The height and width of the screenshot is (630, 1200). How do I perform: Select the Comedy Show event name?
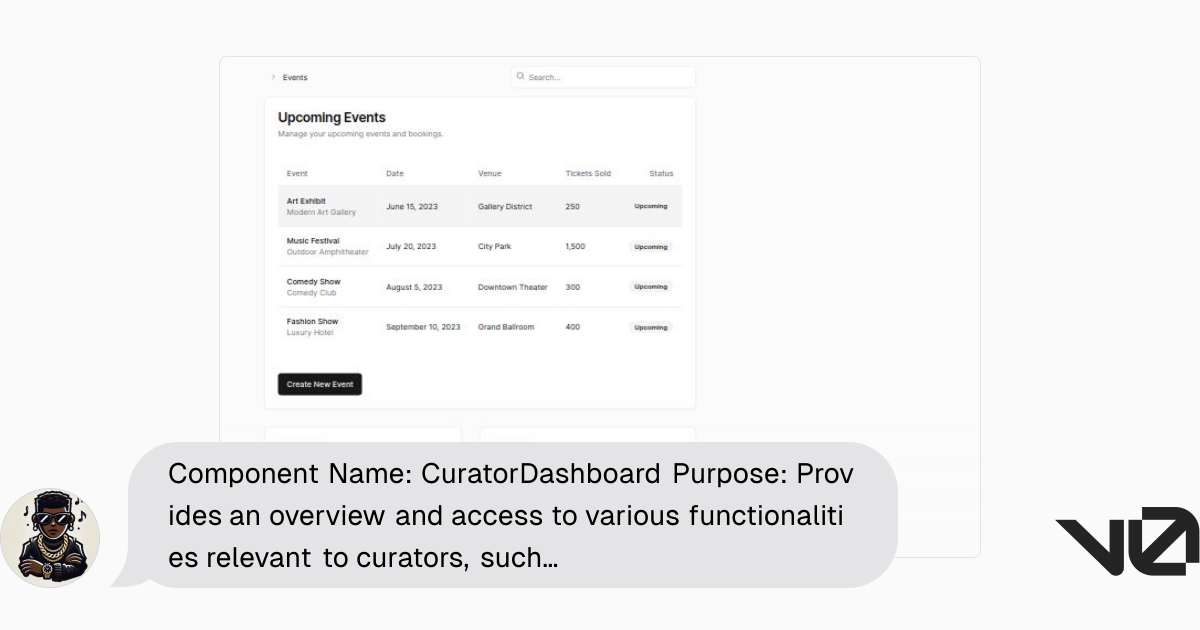pos(314,282)
